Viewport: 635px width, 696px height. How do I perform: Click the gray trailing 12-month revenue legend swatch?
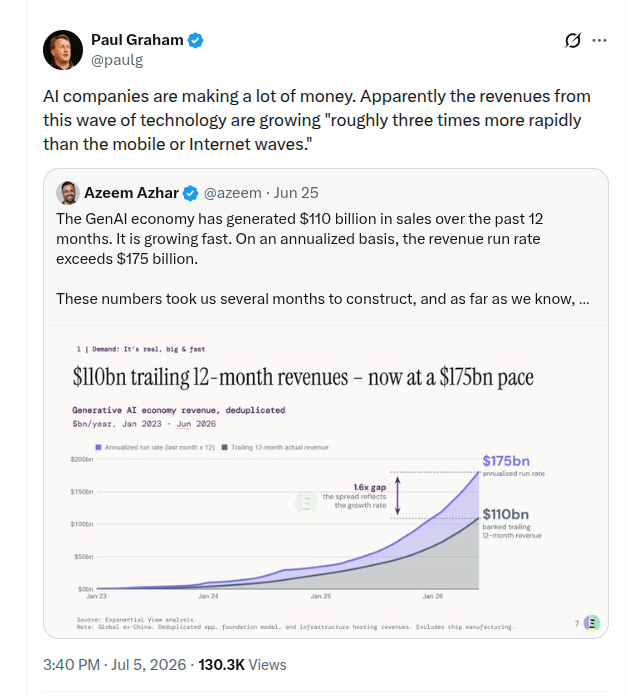225,447
